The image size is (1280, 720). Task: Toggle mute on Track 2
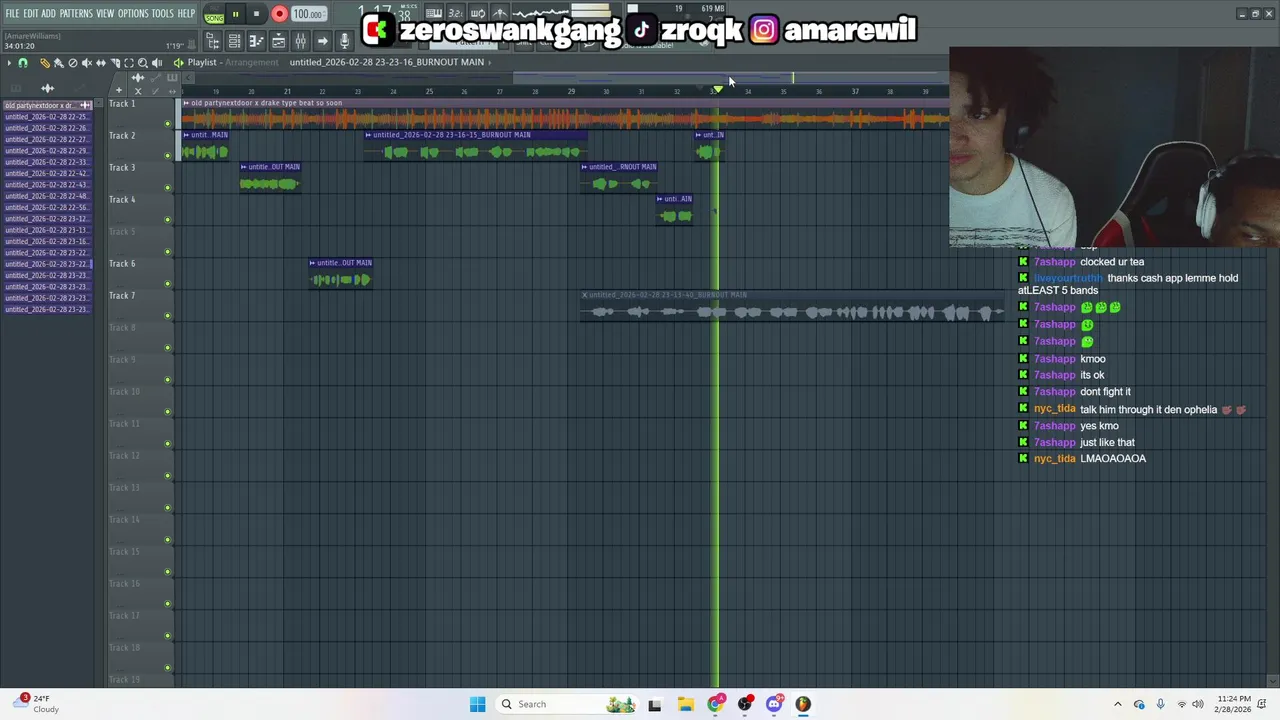(167, 155)
